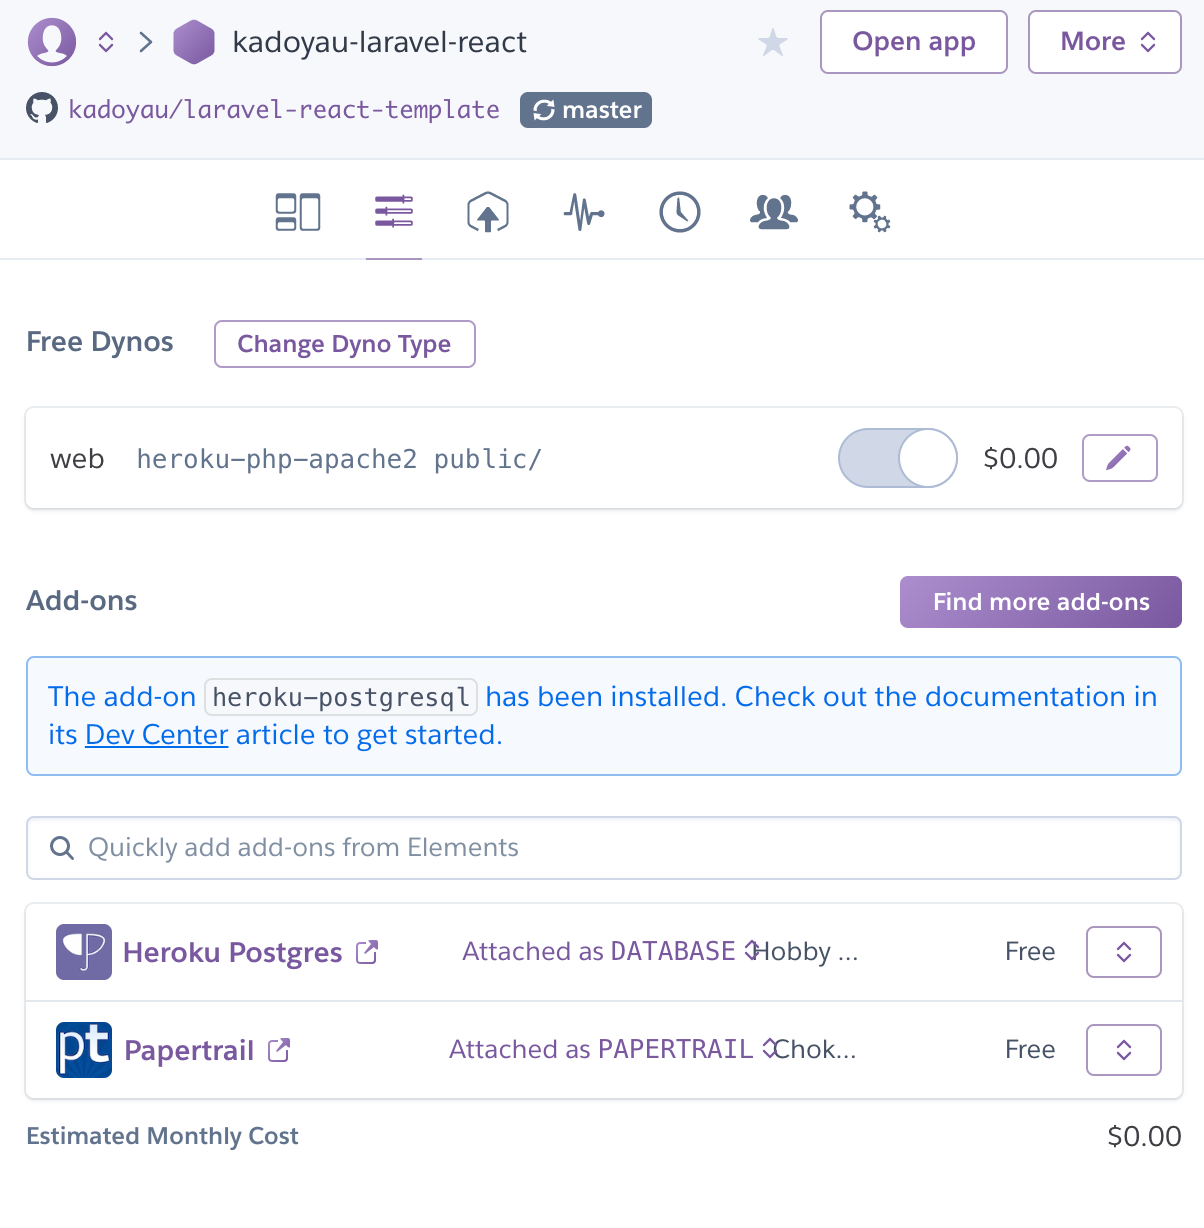Favorite the app with the star icon

[773, 43]
